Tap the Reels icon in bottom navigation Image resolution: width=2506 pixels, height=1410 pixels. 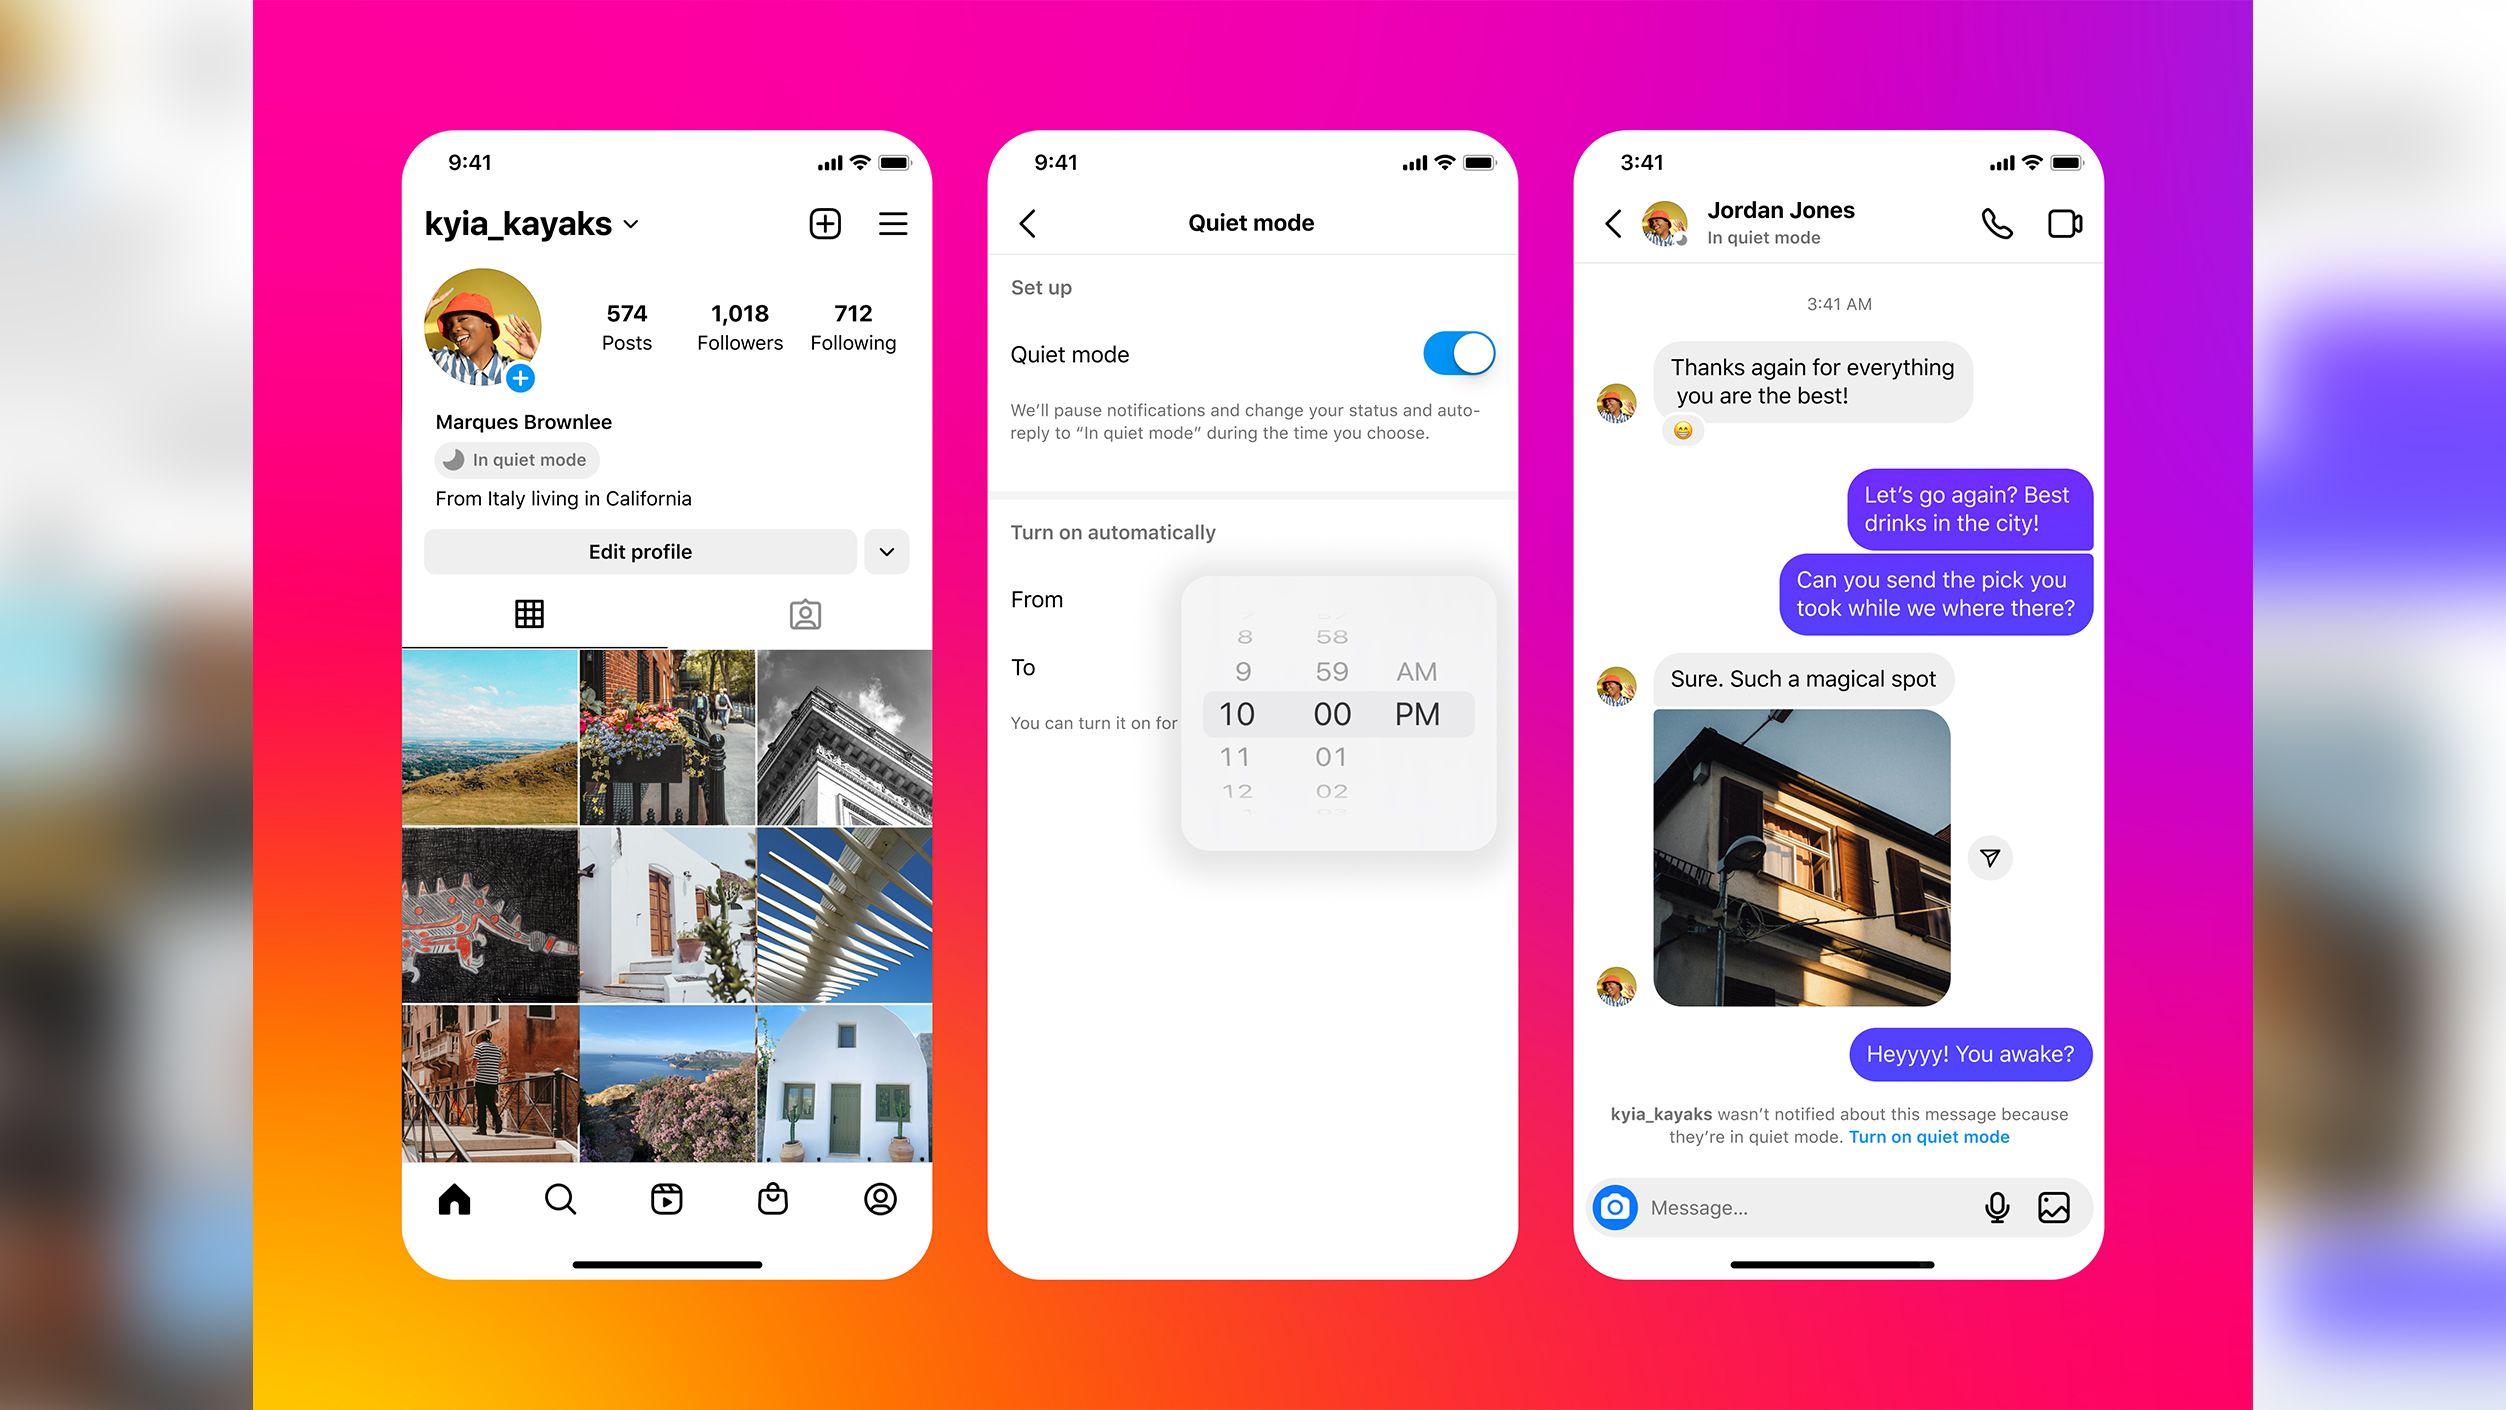[x=666, y=1198]
